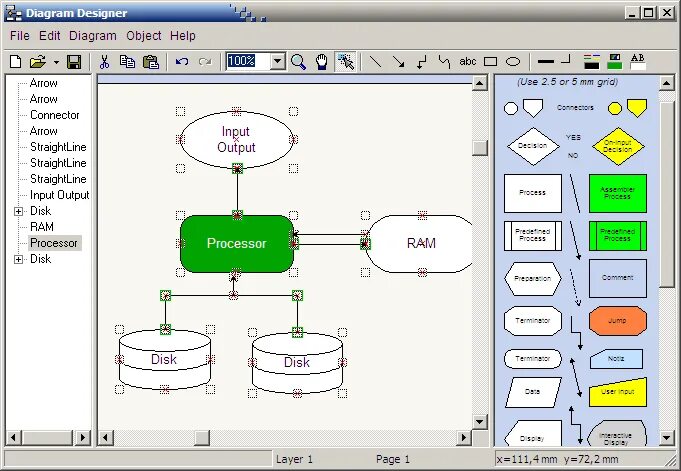Screen dimensions: 681x471
Task: Toggle the selection pointer tool
Action: (346, 61)
